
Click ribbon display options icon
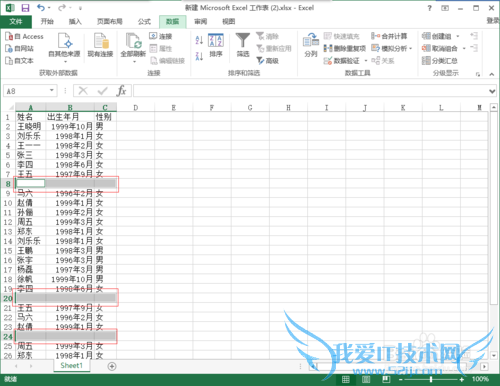point(445,8)
